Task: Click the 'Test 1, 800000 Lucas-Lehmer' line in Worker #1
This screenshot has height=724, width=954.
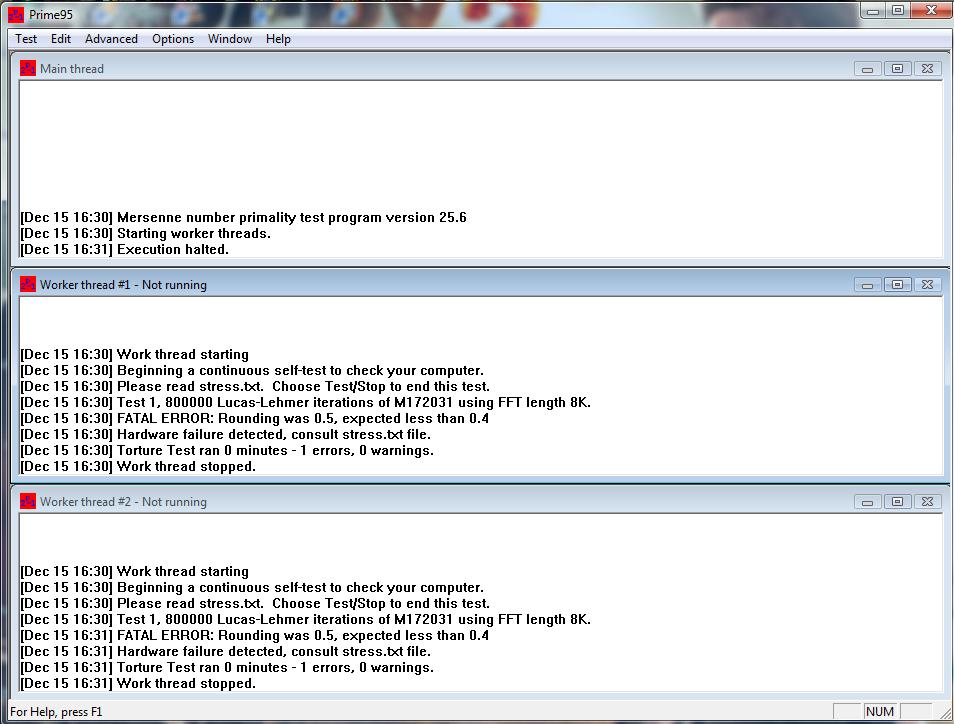Action: tap(305, 402)
